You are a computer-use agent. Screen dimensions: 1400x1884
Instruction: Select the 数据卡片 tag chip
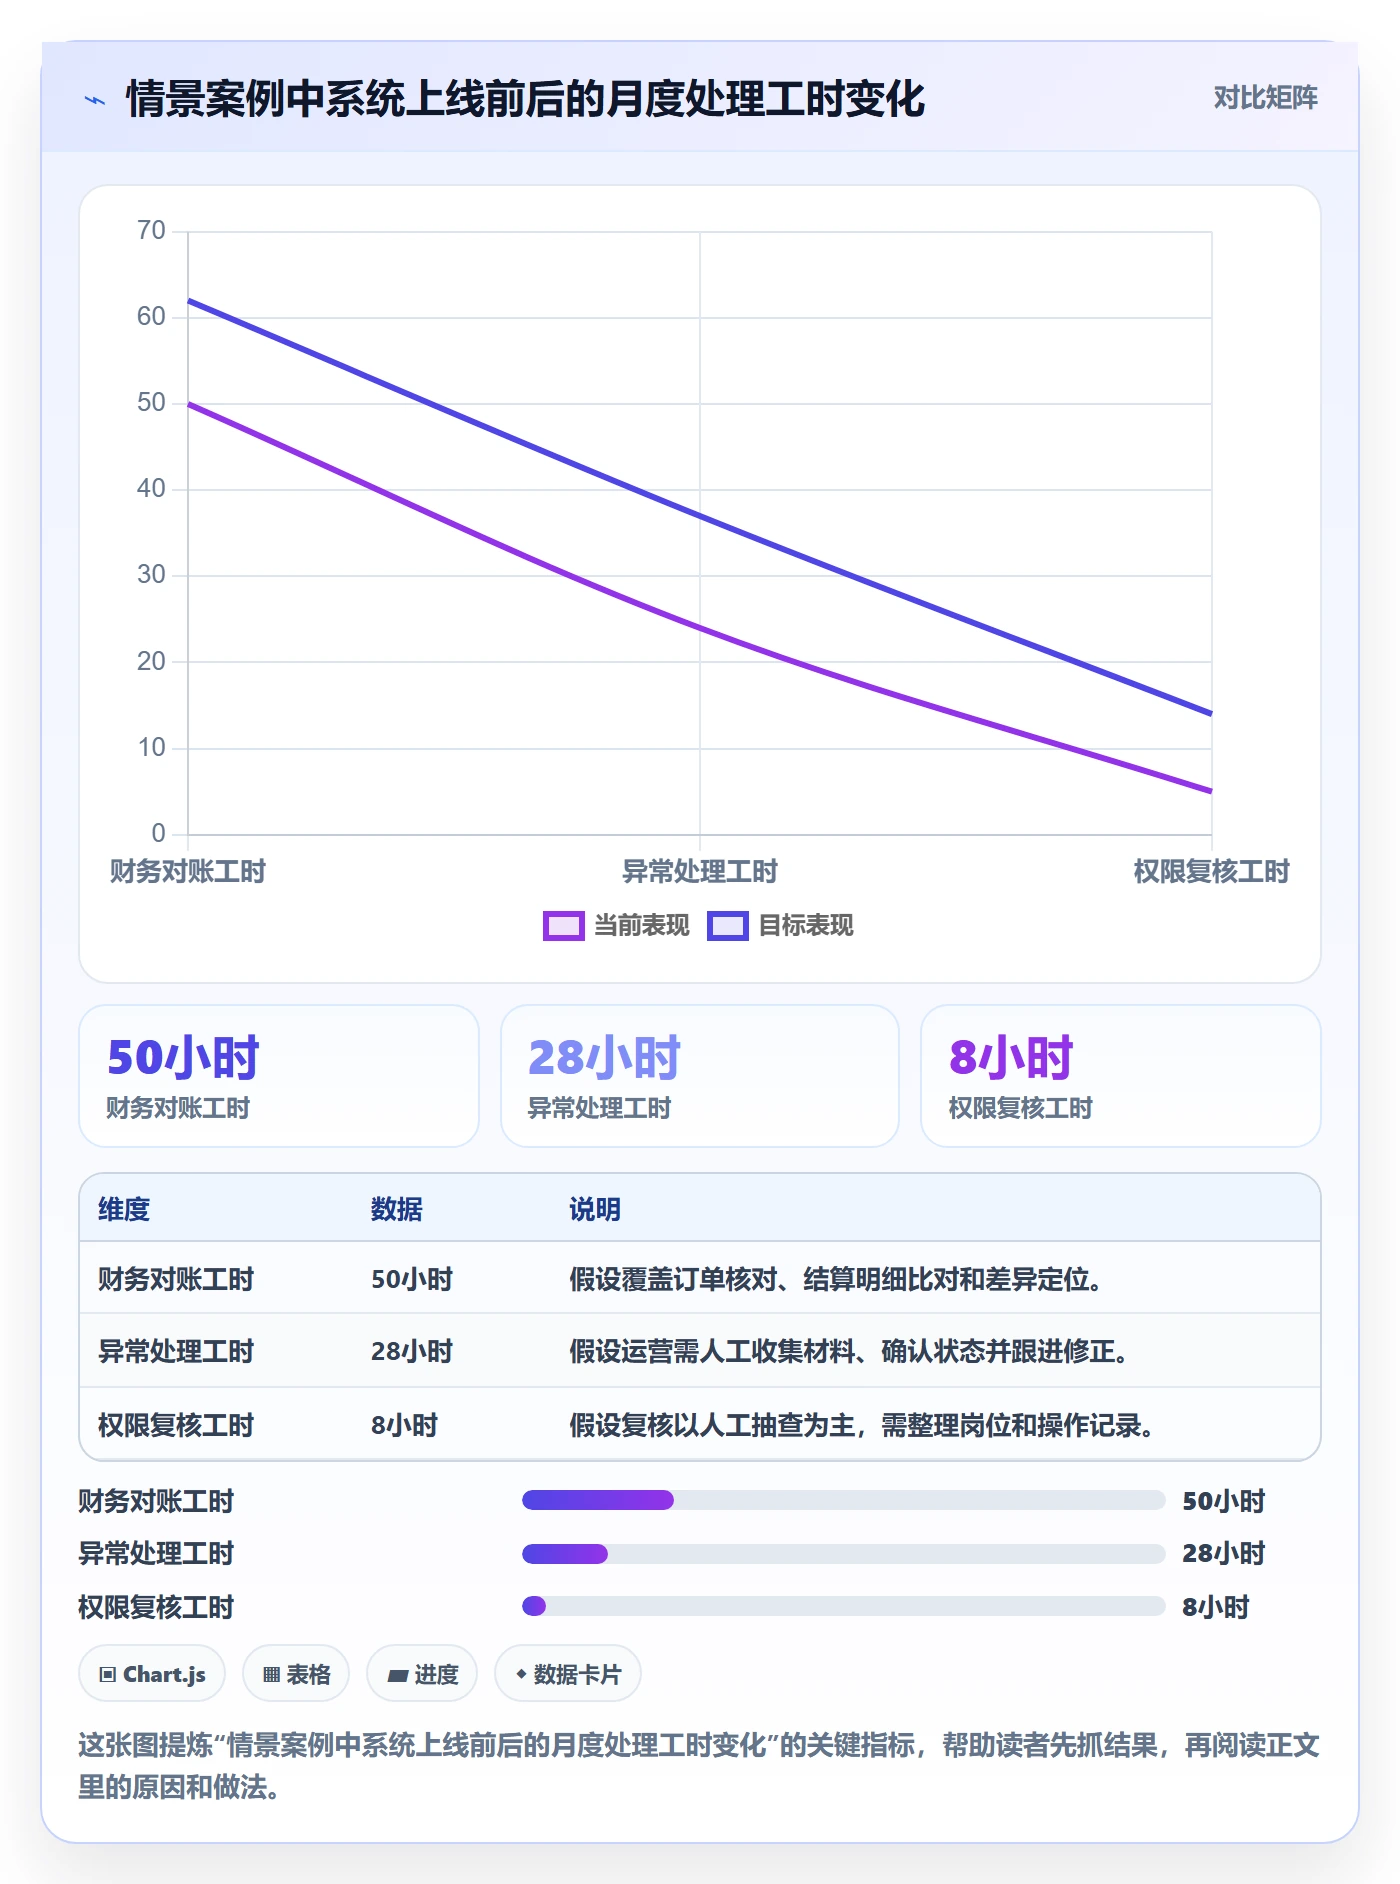pos(568,1674)
